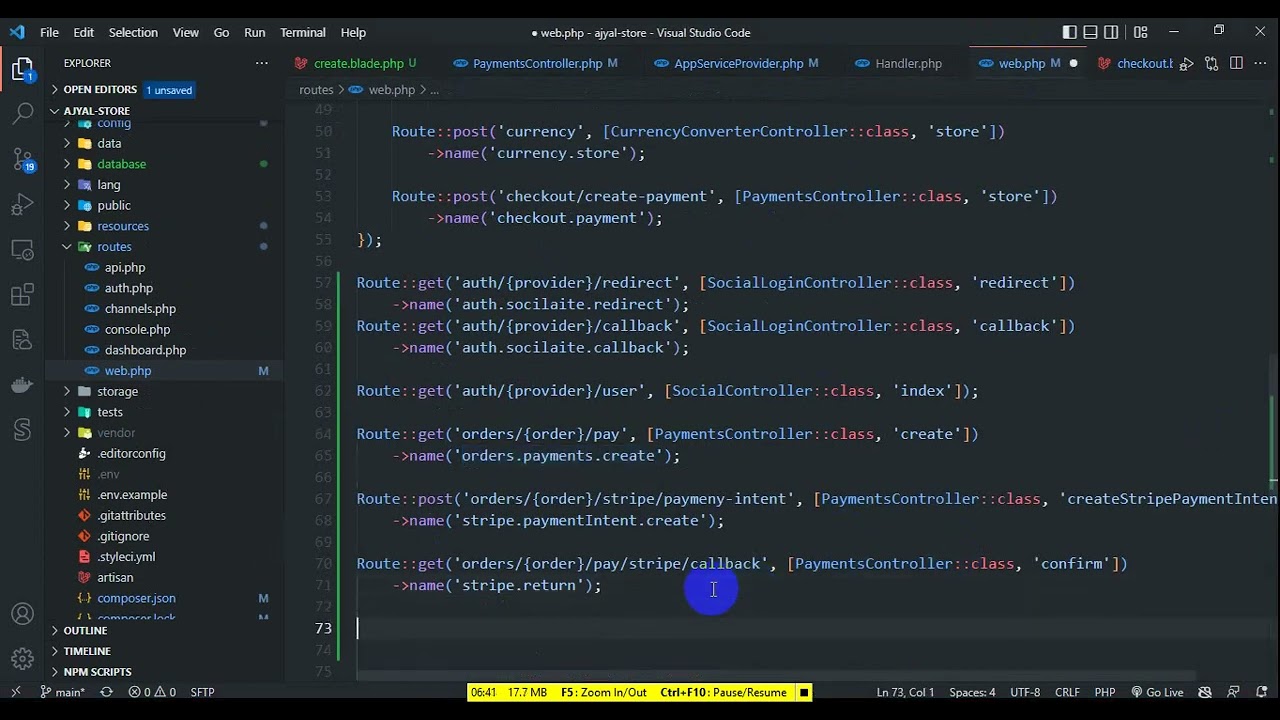1280x720 pixels.
Task: Expand the storage folder
Action: 117,392
